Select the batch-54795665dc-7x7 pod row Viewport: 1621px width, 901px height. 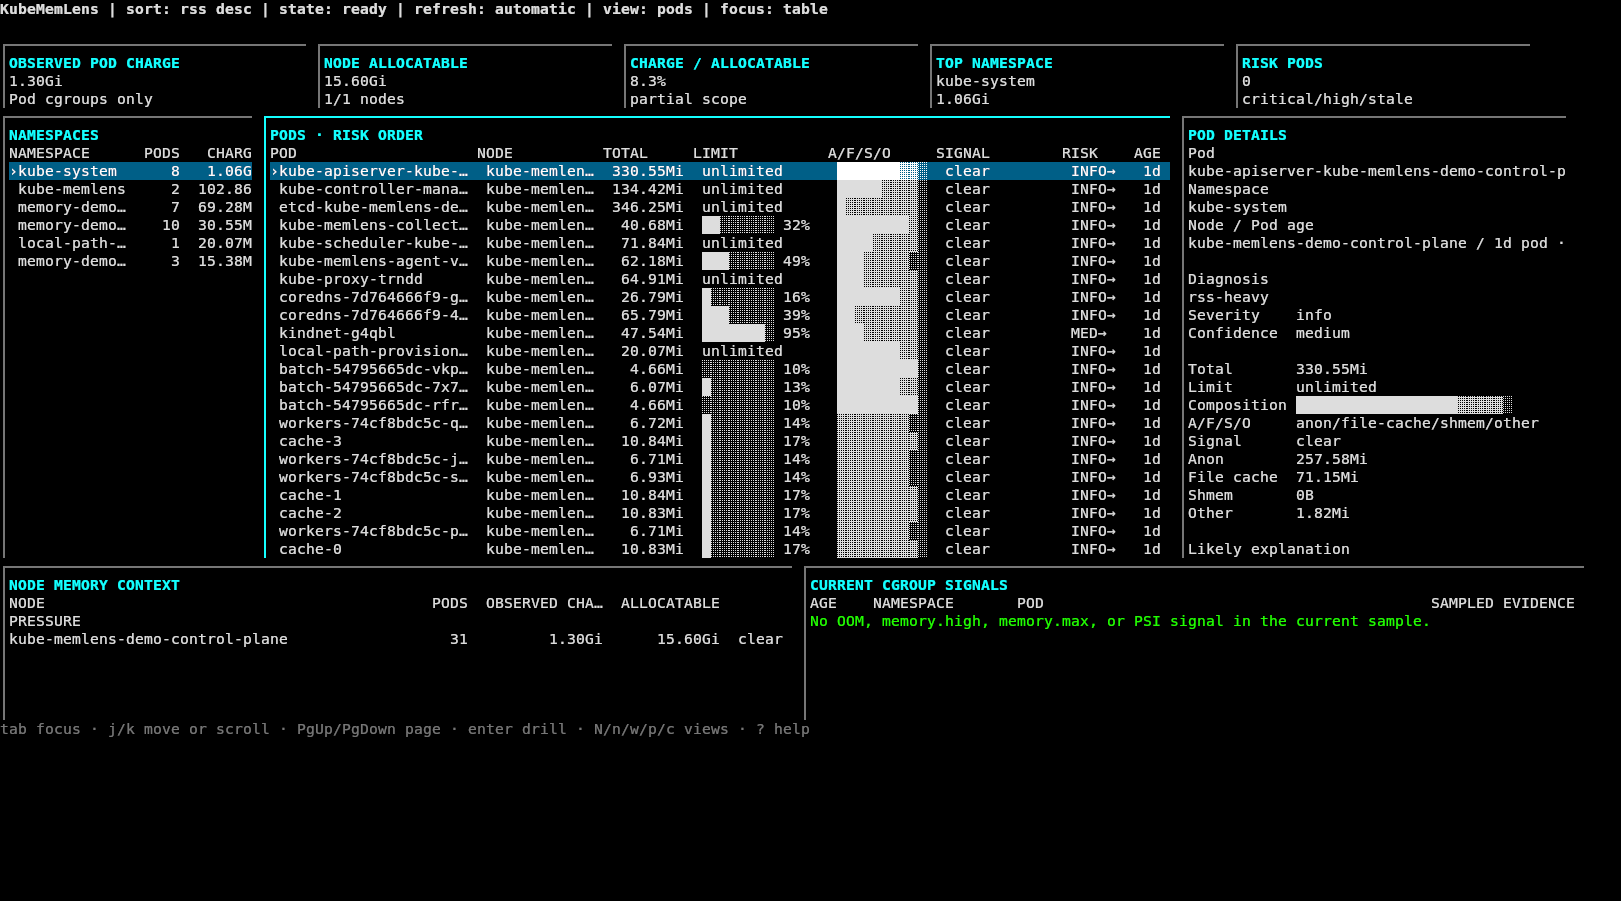[719, 387]
